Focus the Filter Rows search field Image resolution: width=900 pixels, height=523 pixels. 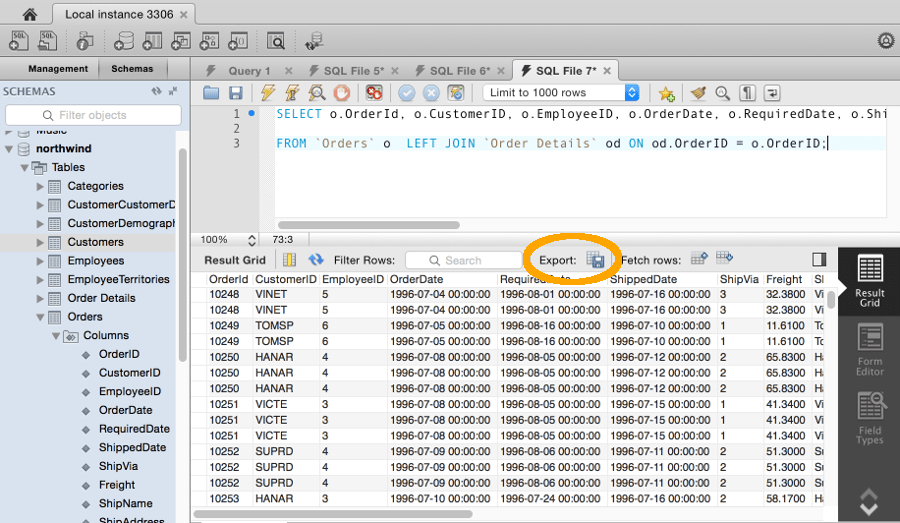(x=464, y=260)
